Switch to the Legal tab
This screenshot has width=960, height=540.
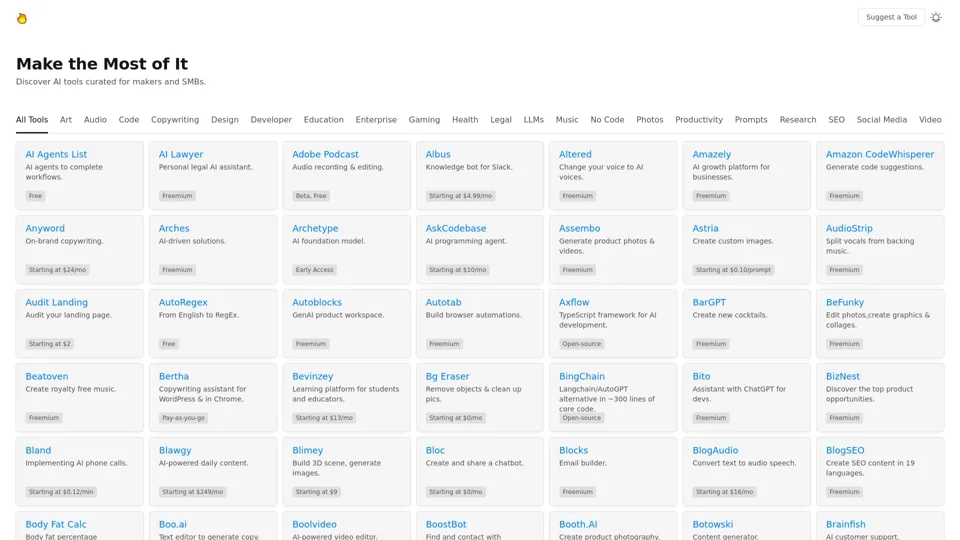[501, 120]
